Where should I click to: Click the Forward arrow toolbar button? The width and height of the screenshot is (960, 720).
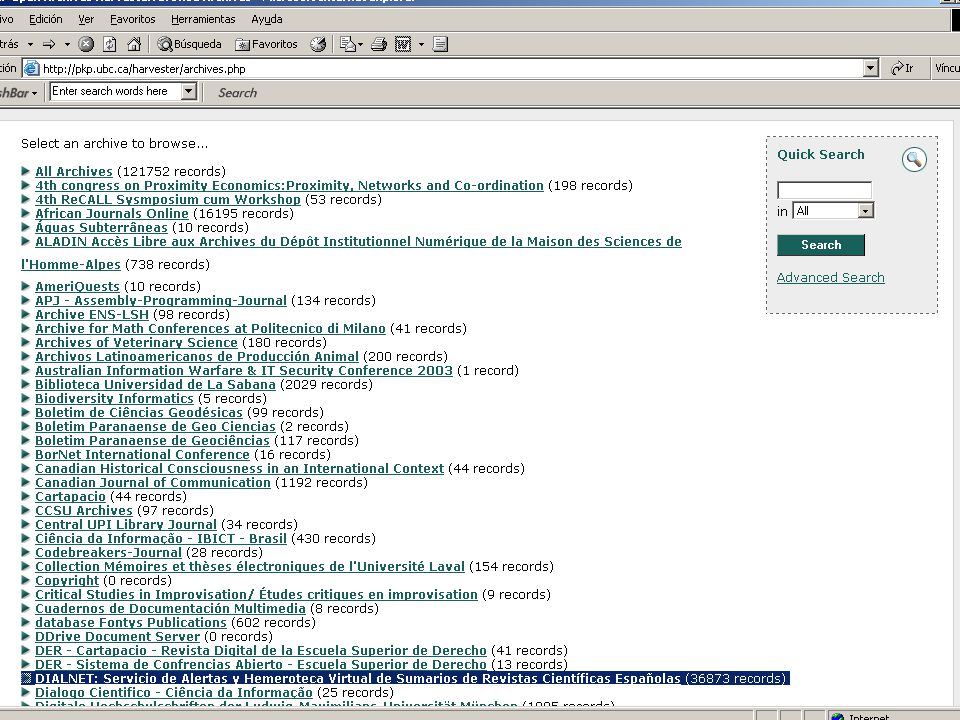pos(49,44)
